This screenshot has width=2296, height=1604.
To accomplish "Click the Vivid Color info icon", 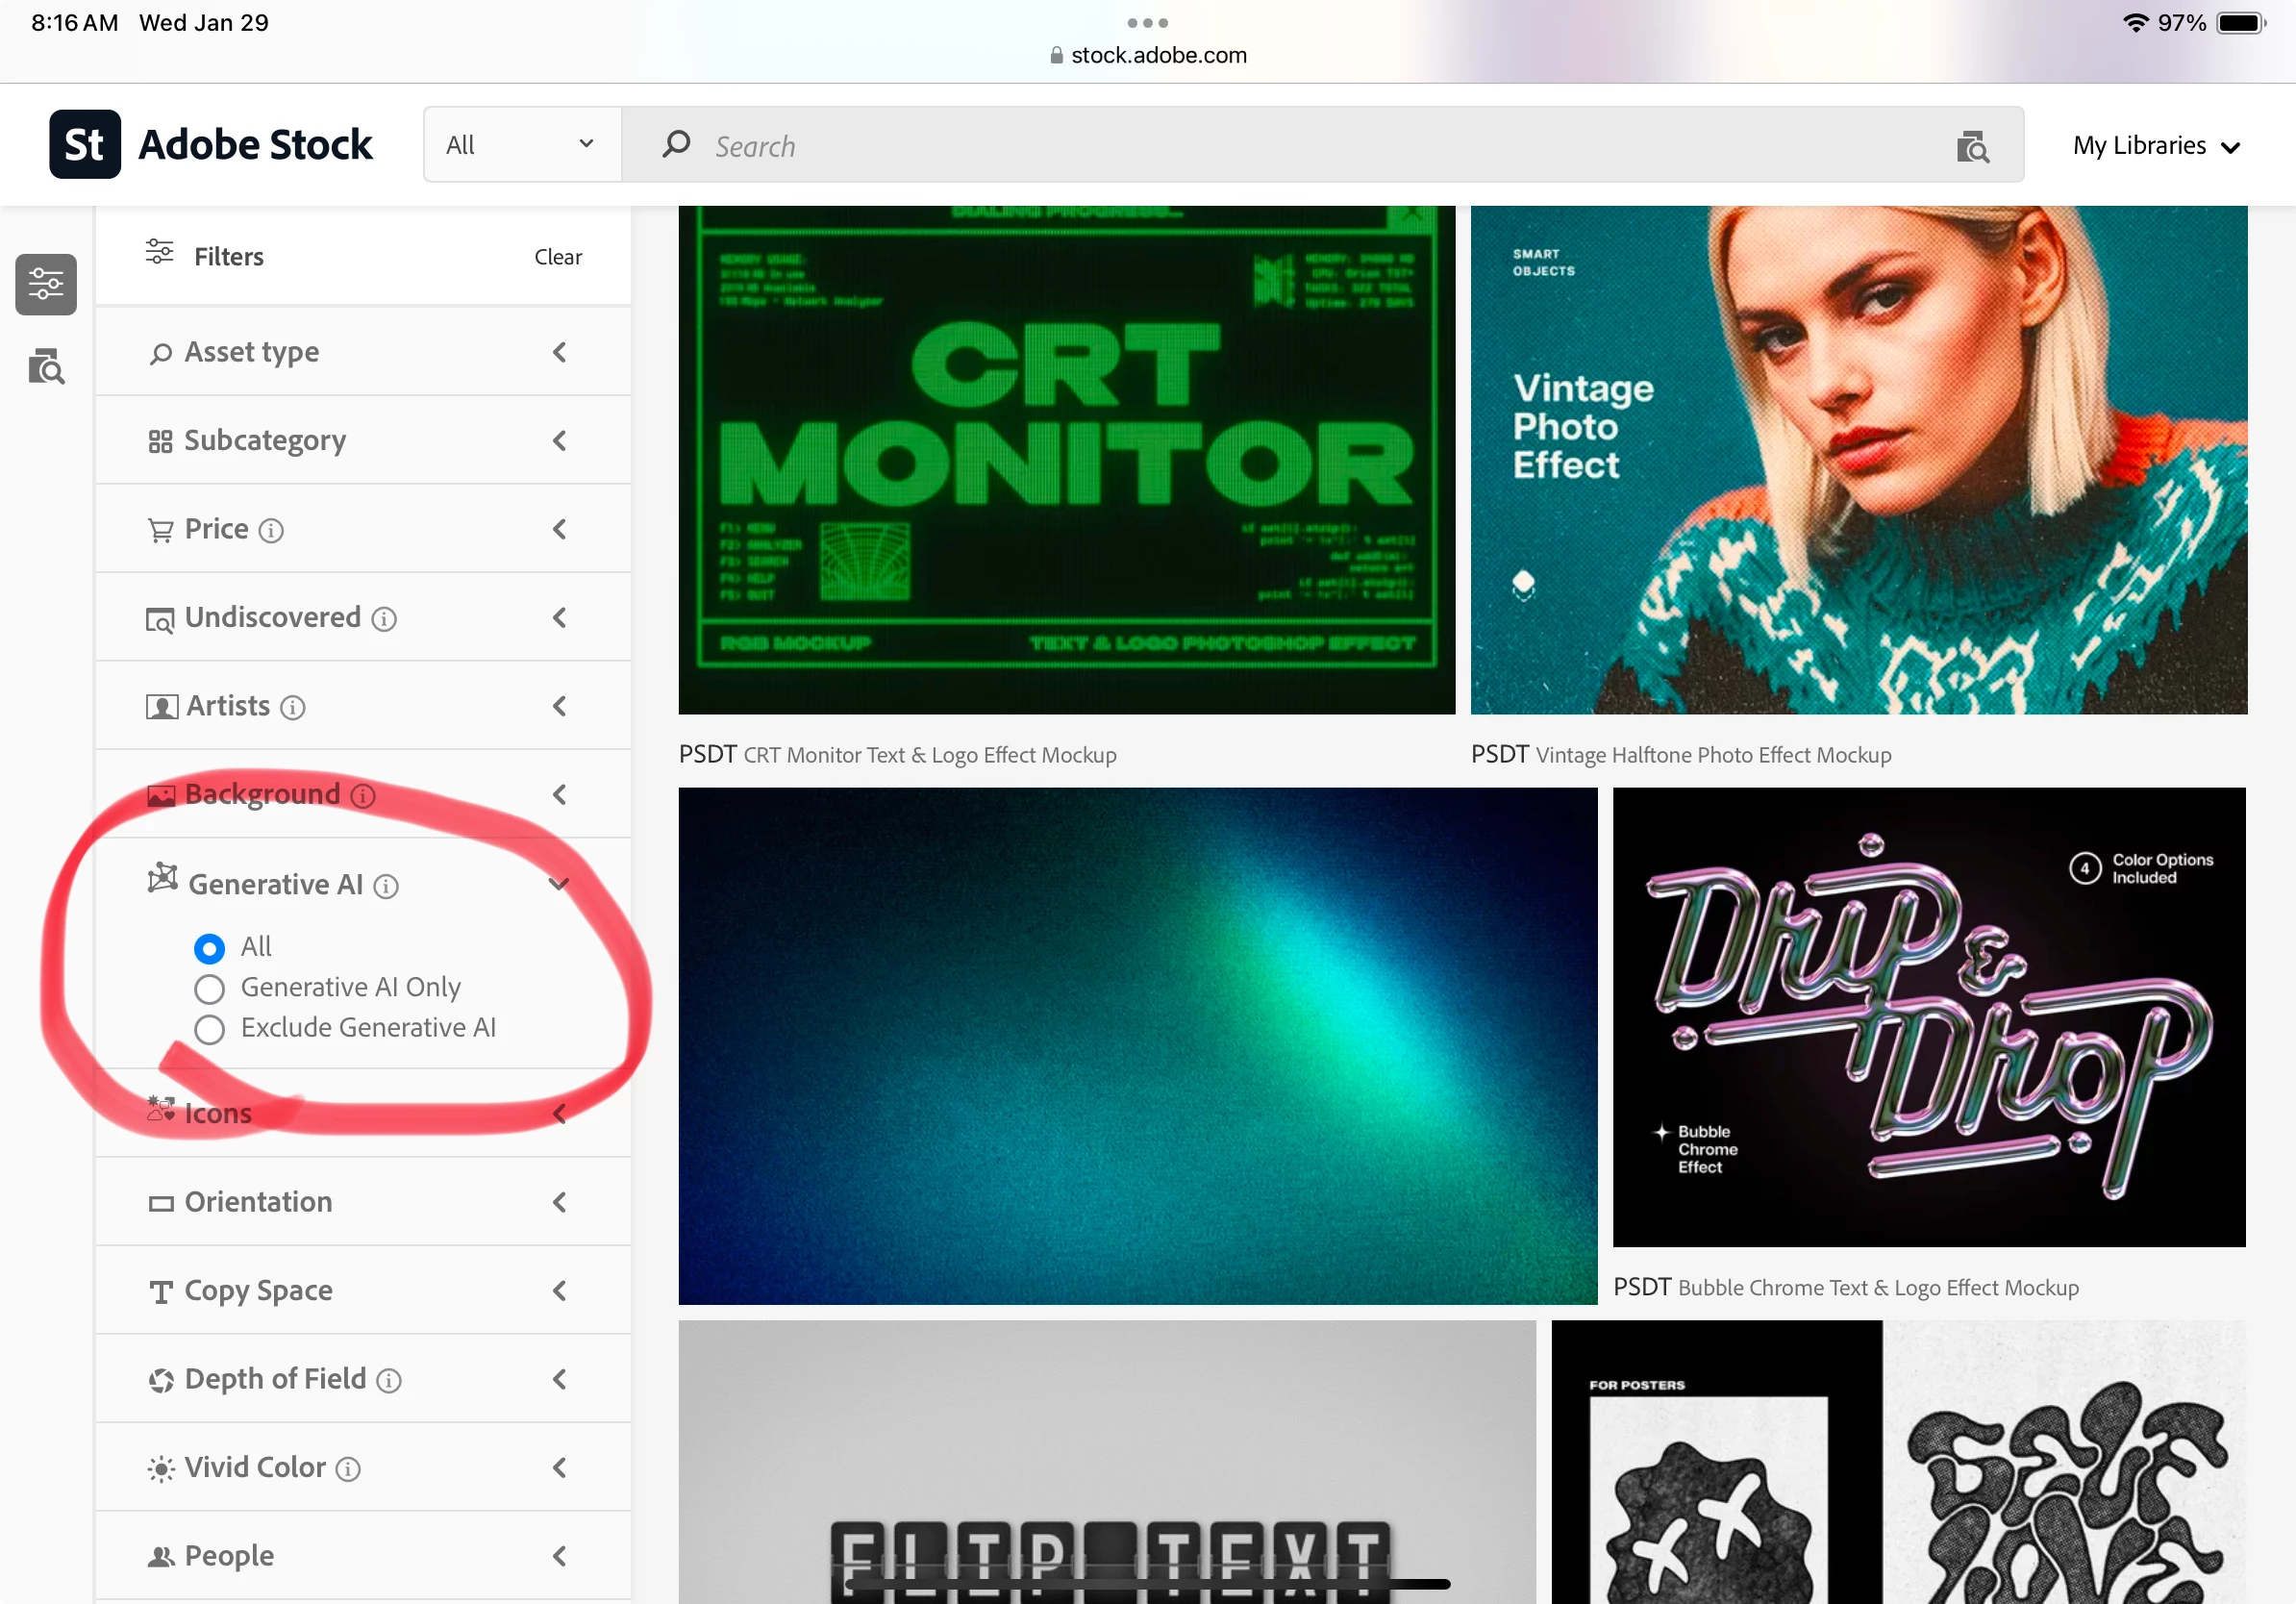I will 348,1469.
